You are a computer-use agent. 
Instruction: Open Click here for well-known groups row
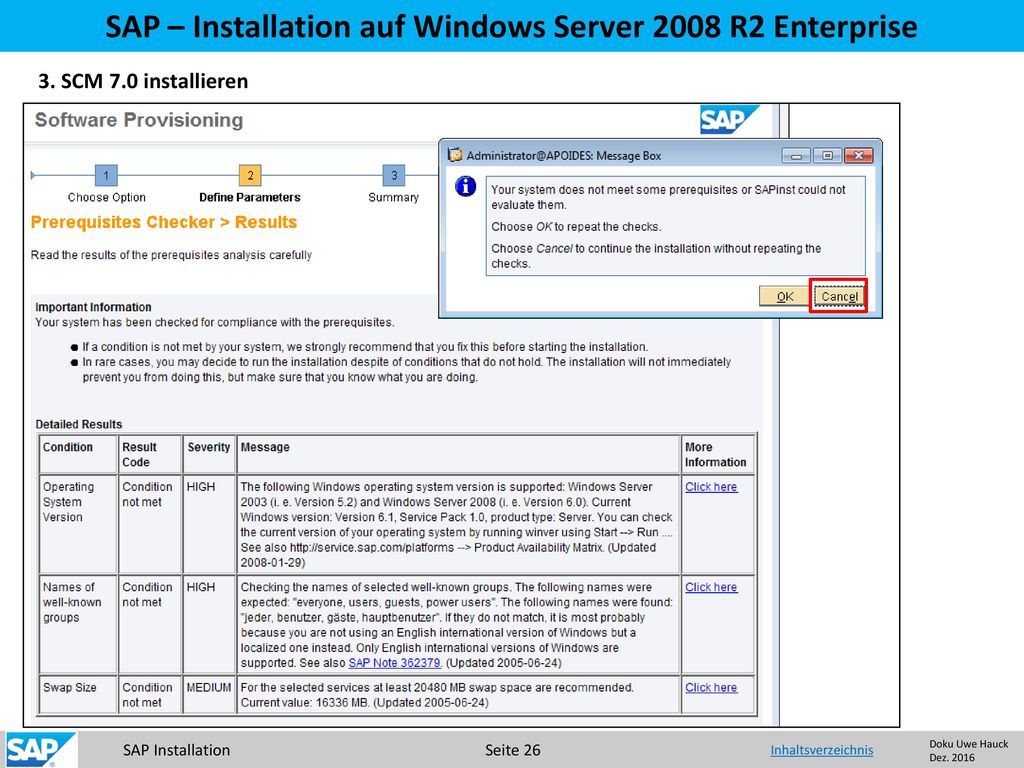click(711, 587)
